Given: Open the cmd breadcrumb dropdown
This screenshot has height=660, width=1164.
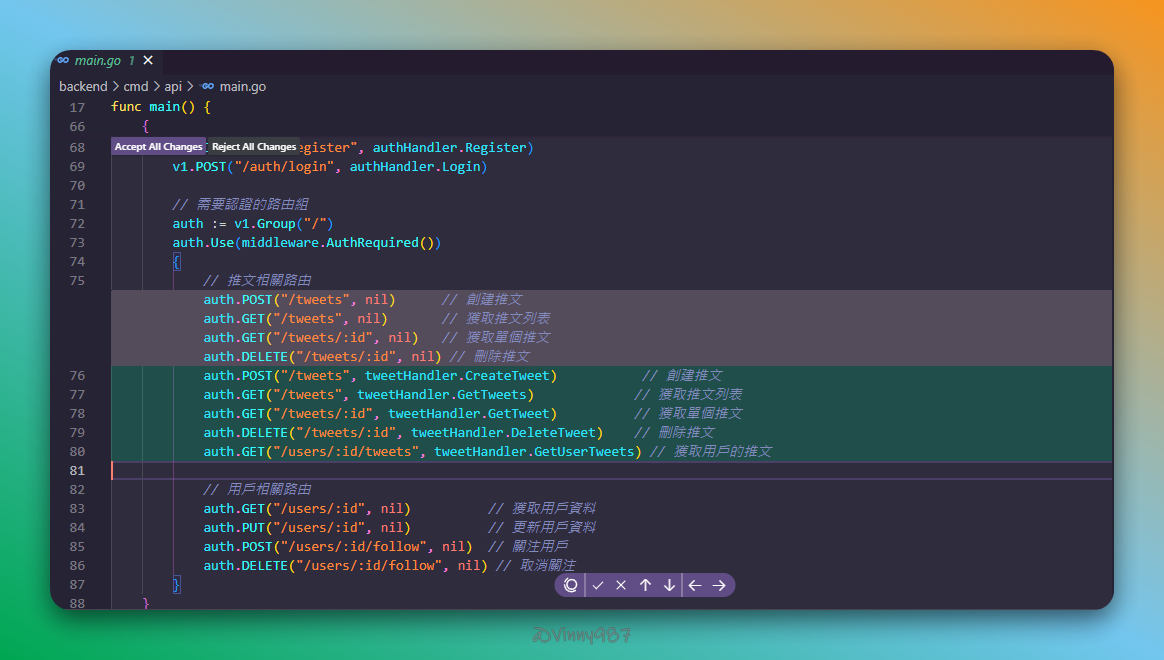Looking at the screenshot, I should point(135,87).
